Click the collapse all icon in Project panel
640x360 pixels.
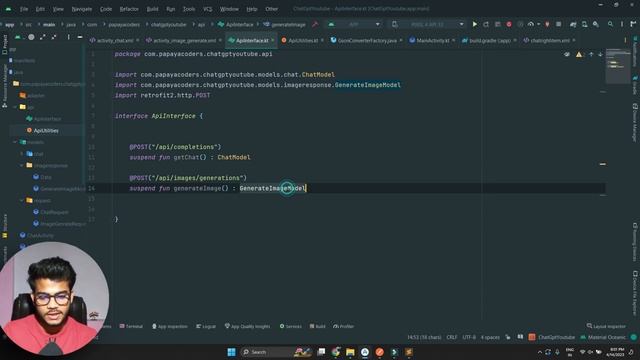pyautogui.click(x=54, y=37)
